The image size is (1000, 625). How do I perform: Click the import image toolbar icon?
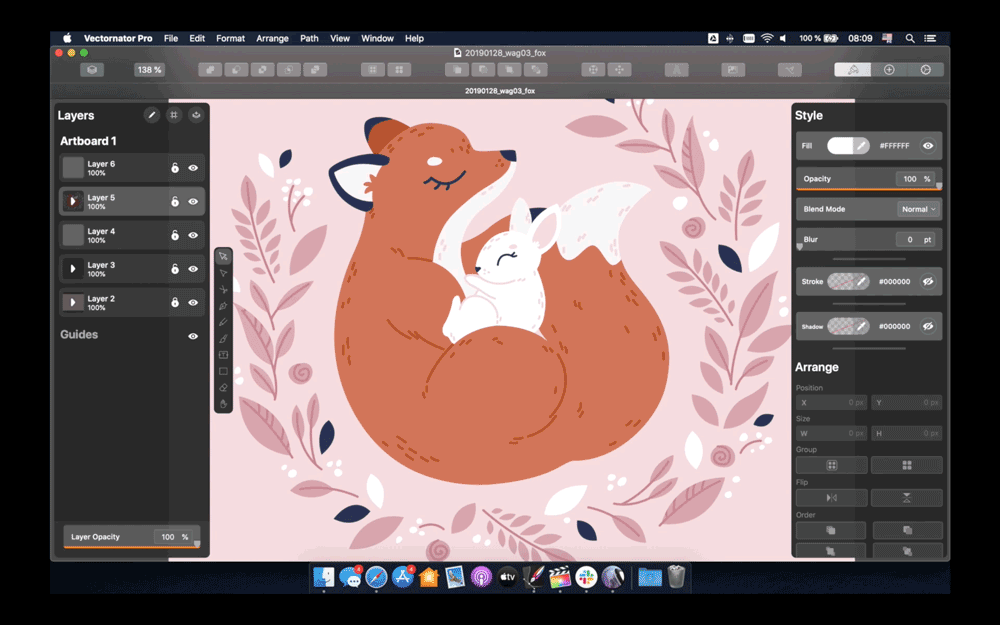(x=733, y=70)
